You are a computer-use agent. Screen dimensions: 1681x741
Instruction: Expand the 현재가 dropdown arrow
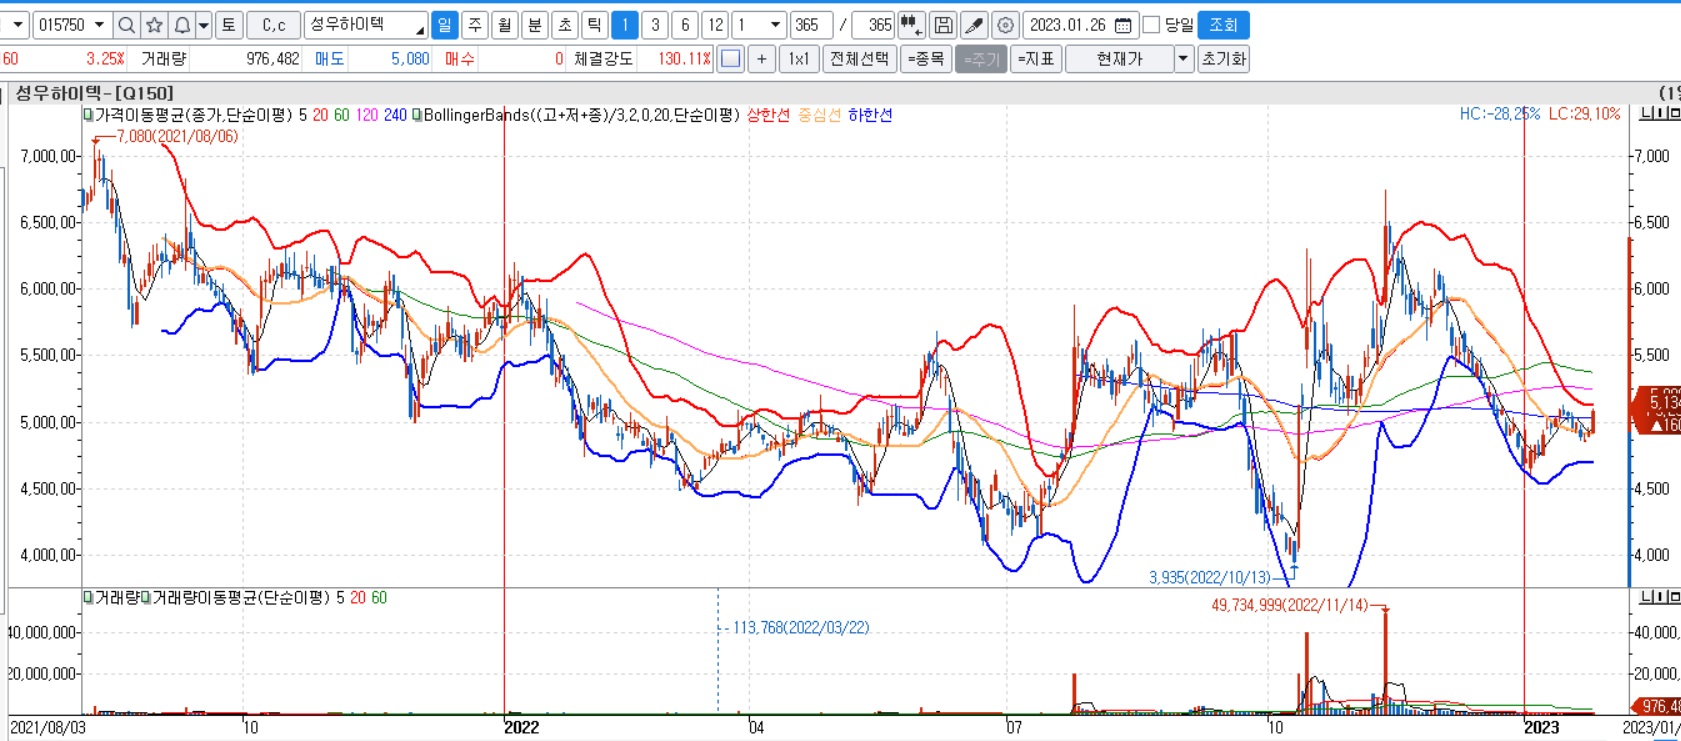pyautogui.click(x=1184, y=59)
